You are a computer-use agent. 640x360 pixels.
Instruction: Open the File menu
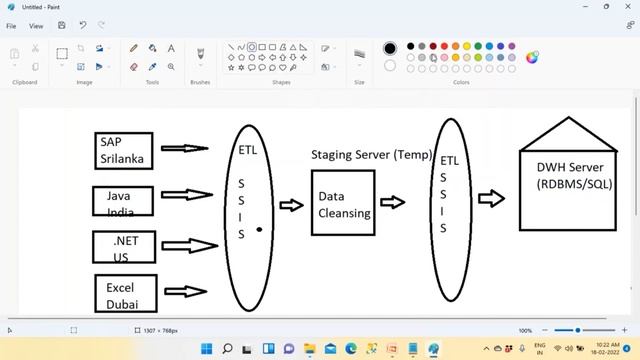11,26
